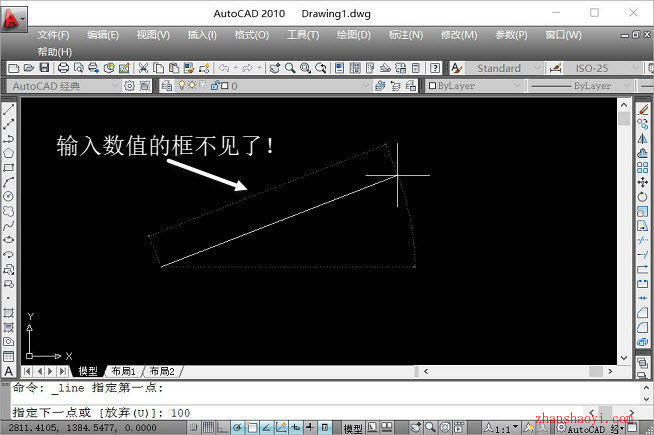Select the Mirror modify tool
This screenshot has width=654, height=435.
(x=643, y=138)
